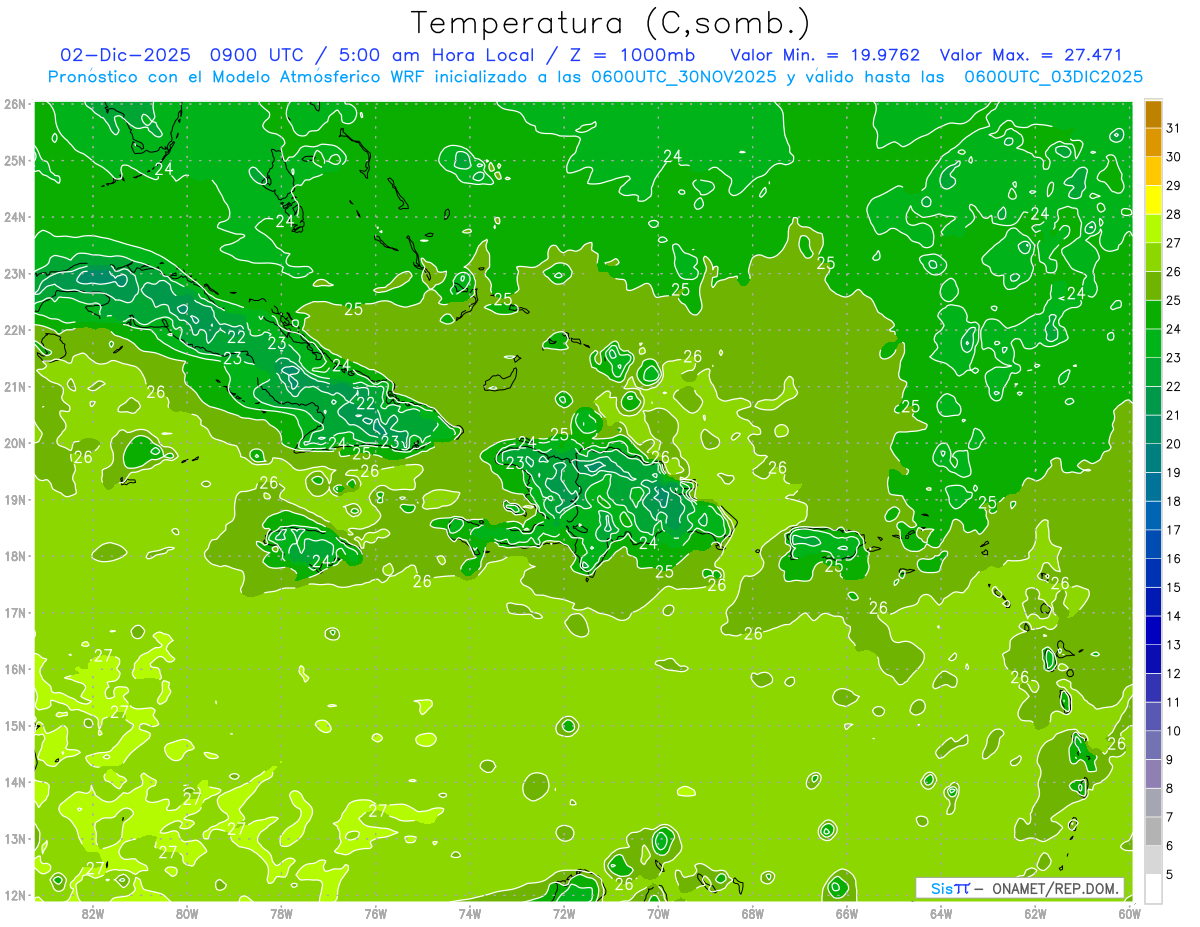Viewport: 1200px width, 927px height.
Task: Select the Z = 1000mb level text
Action: tap(631, 55)
